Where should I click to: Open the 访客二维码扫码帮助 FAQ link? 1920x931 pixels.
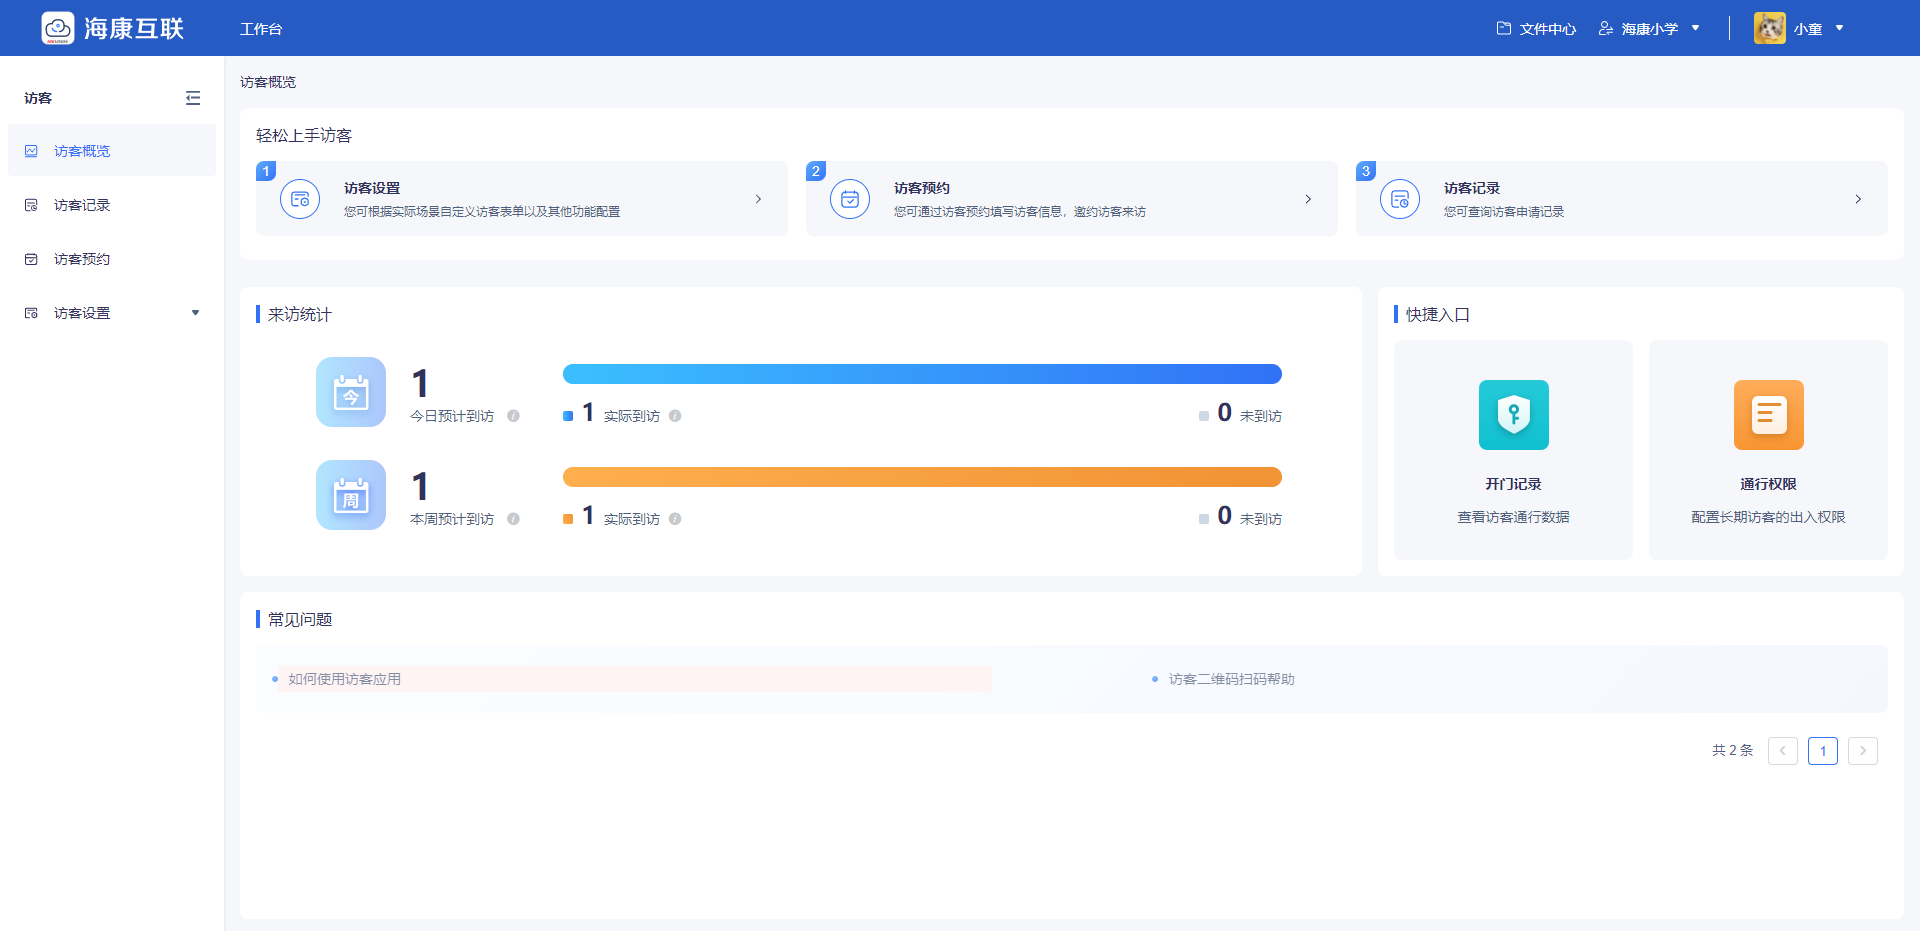1231,679
